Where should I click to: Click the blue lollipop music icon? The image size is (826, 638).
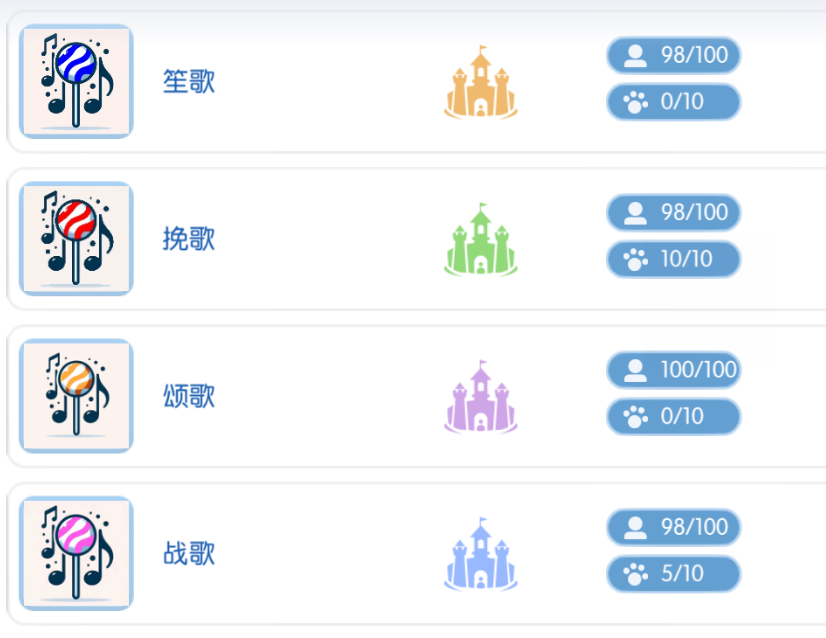(76, 81)
